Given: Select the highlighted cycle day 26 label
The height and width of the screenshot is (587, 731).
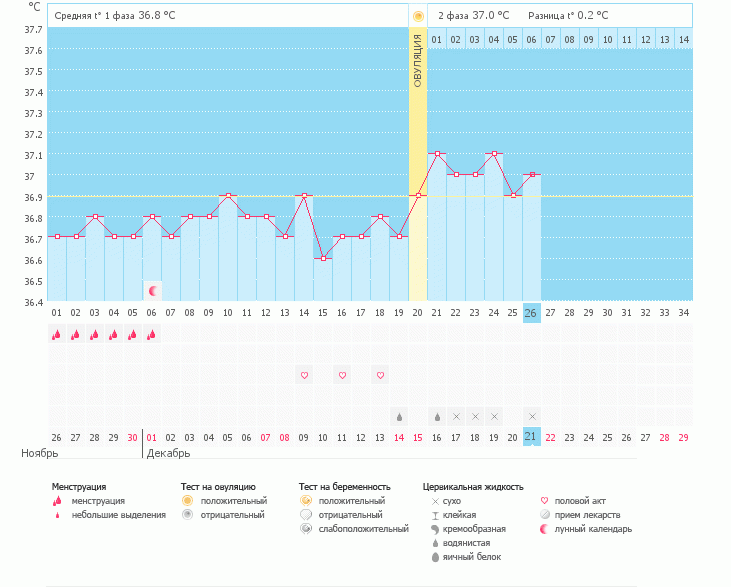Looking at the screenshot, I should 532,313.
